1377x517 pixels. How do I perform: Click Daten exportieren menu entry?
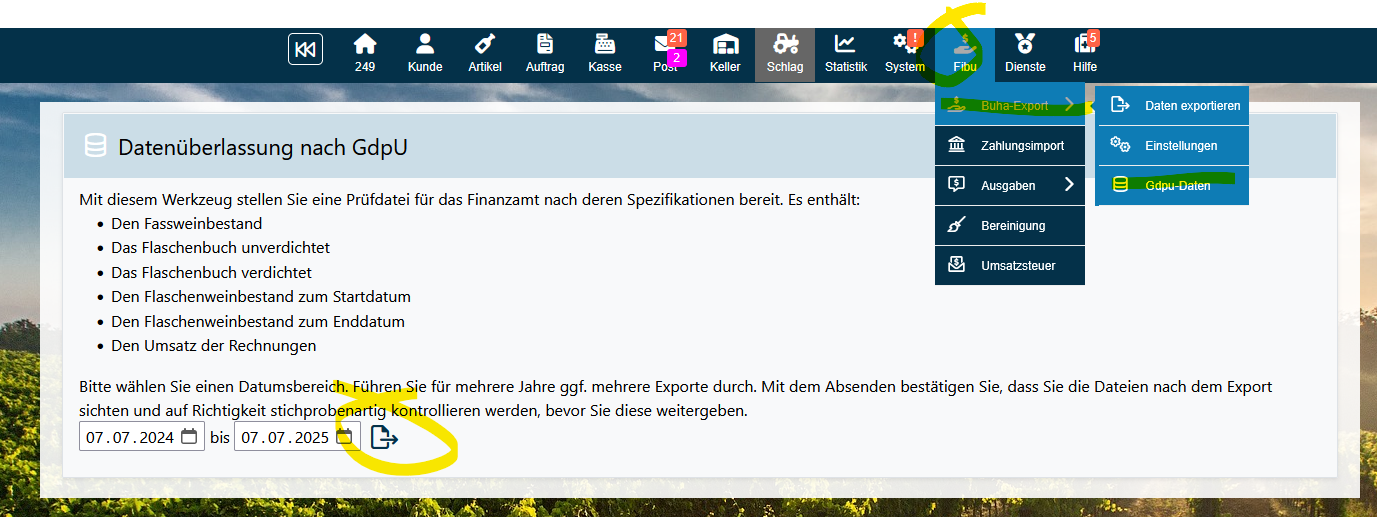coord(1173,105)
